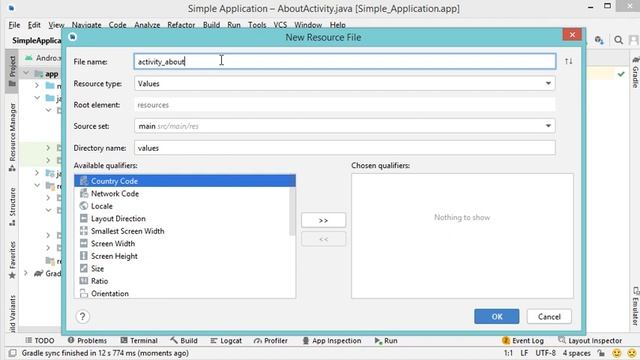Image resolution: width=640 pixels, height=360 pixels.
Task: Open the Resource Manager side tab
Action: 12,137
